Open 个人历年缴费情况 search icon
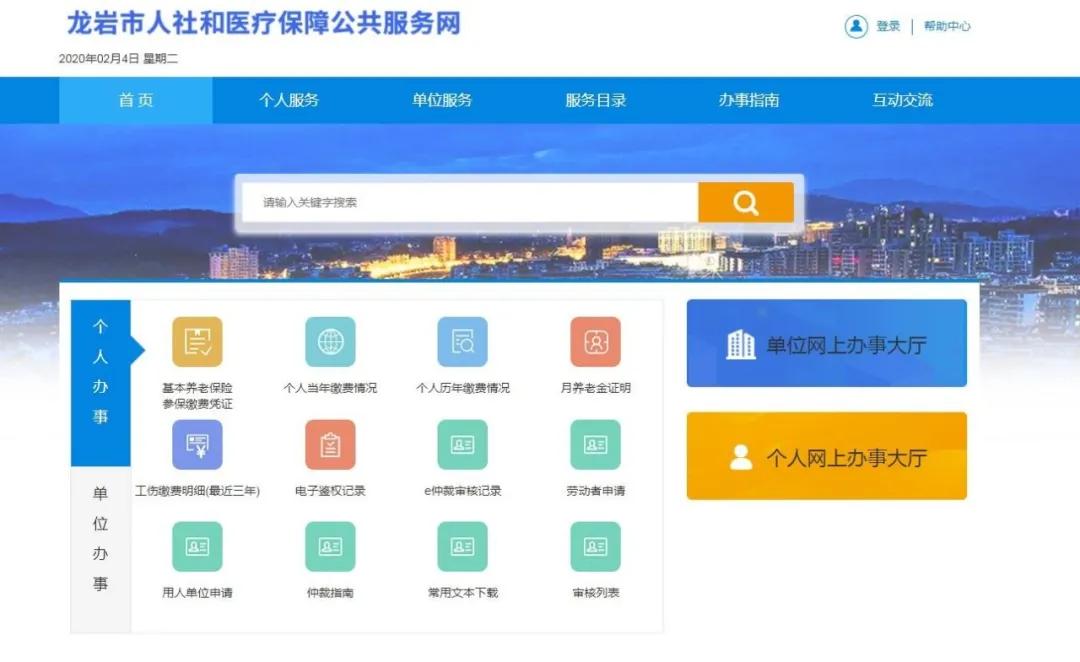 tap(462, 342)
